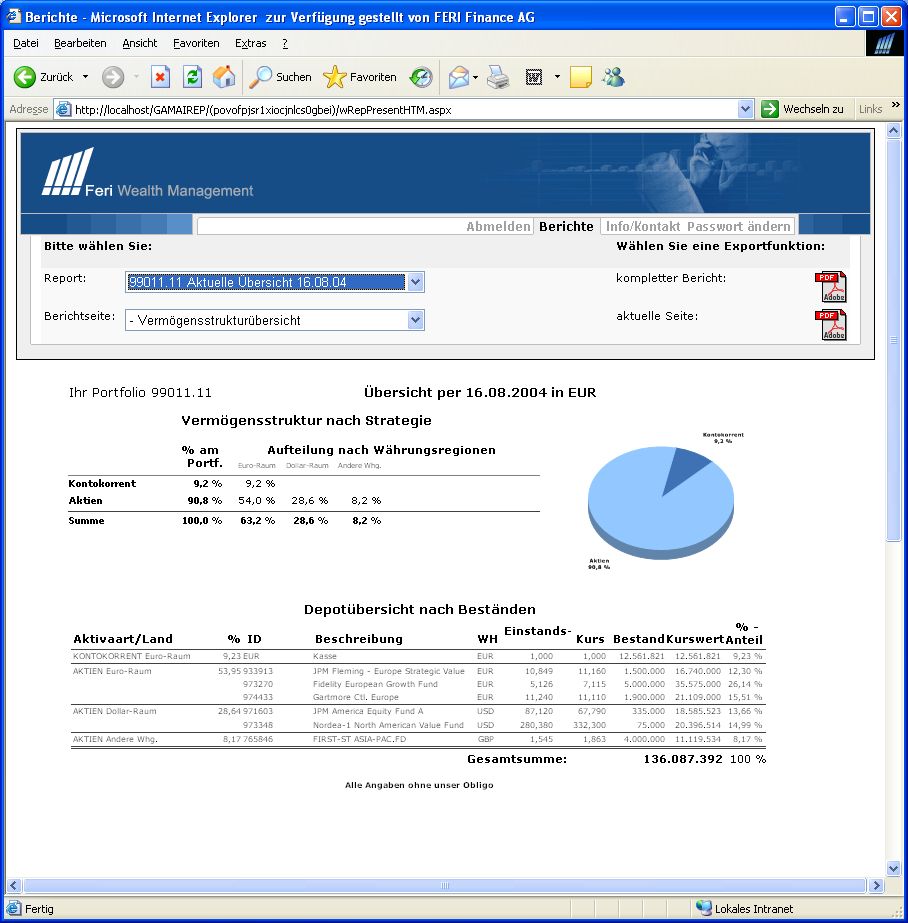Click the Aktien row label
Viewport: 908px width, 923px height.
[x=85, y=500]
